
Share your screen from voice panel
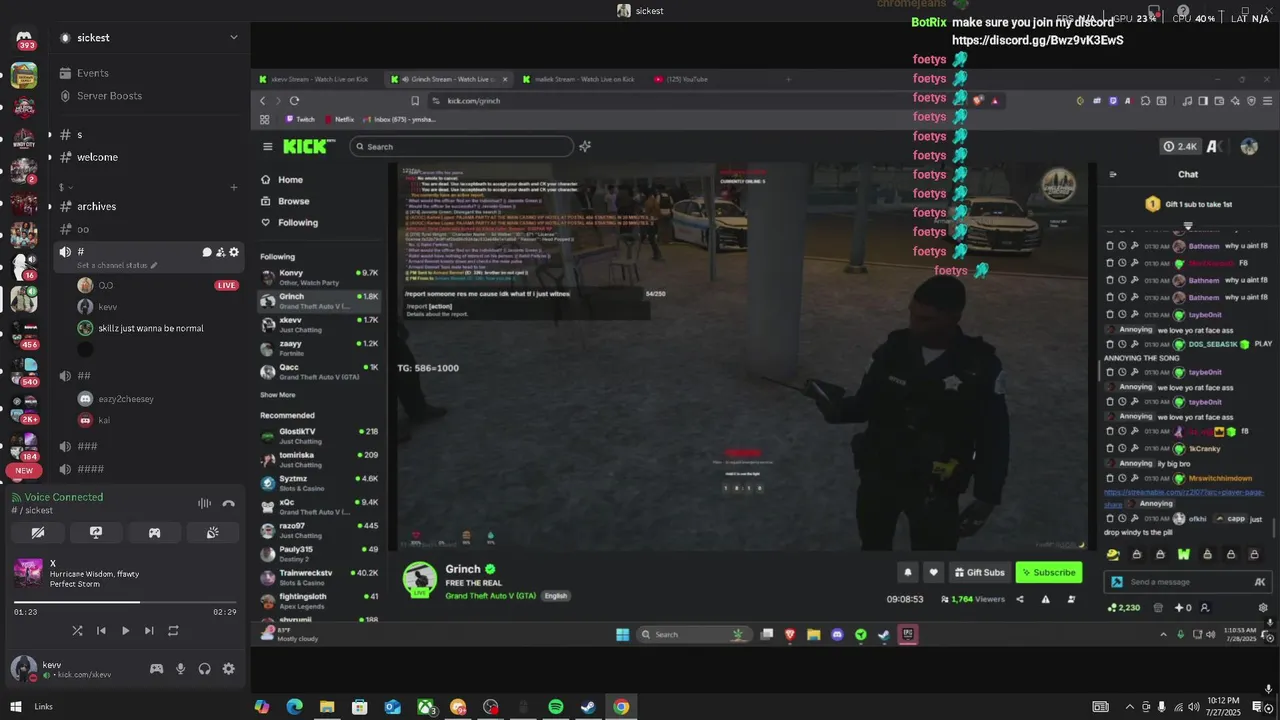(96, 533)
